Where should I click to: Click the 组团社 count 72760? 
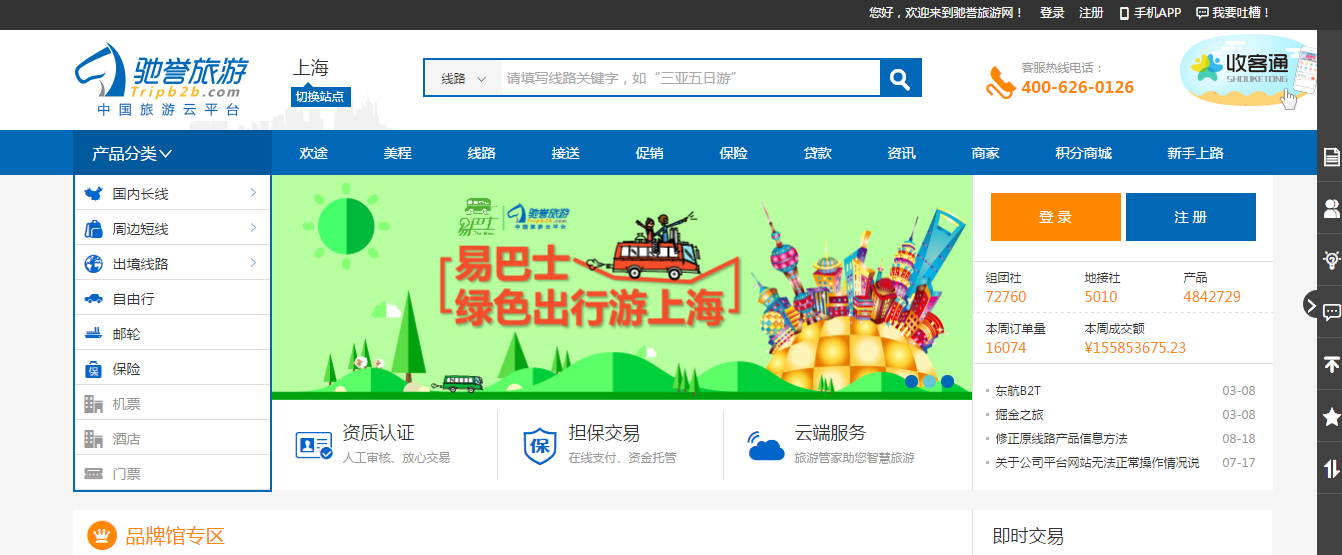(1006, 297)
